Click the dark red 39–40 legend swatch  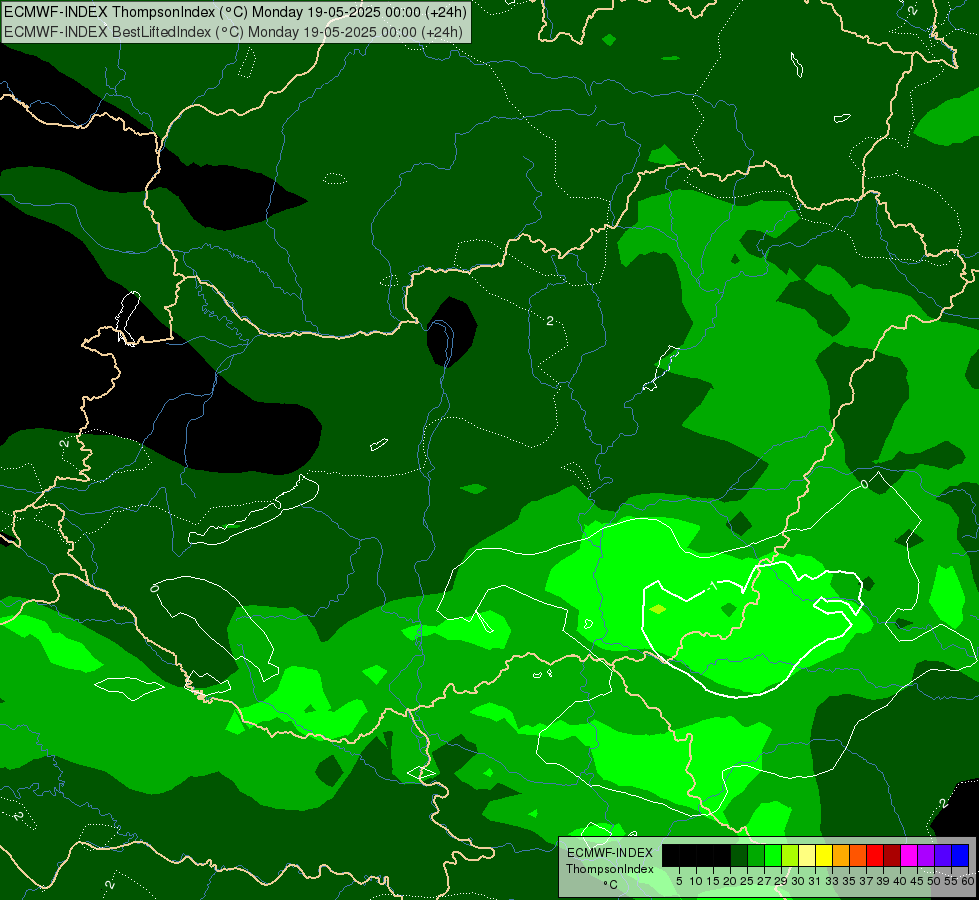click(x=892, y=855)
